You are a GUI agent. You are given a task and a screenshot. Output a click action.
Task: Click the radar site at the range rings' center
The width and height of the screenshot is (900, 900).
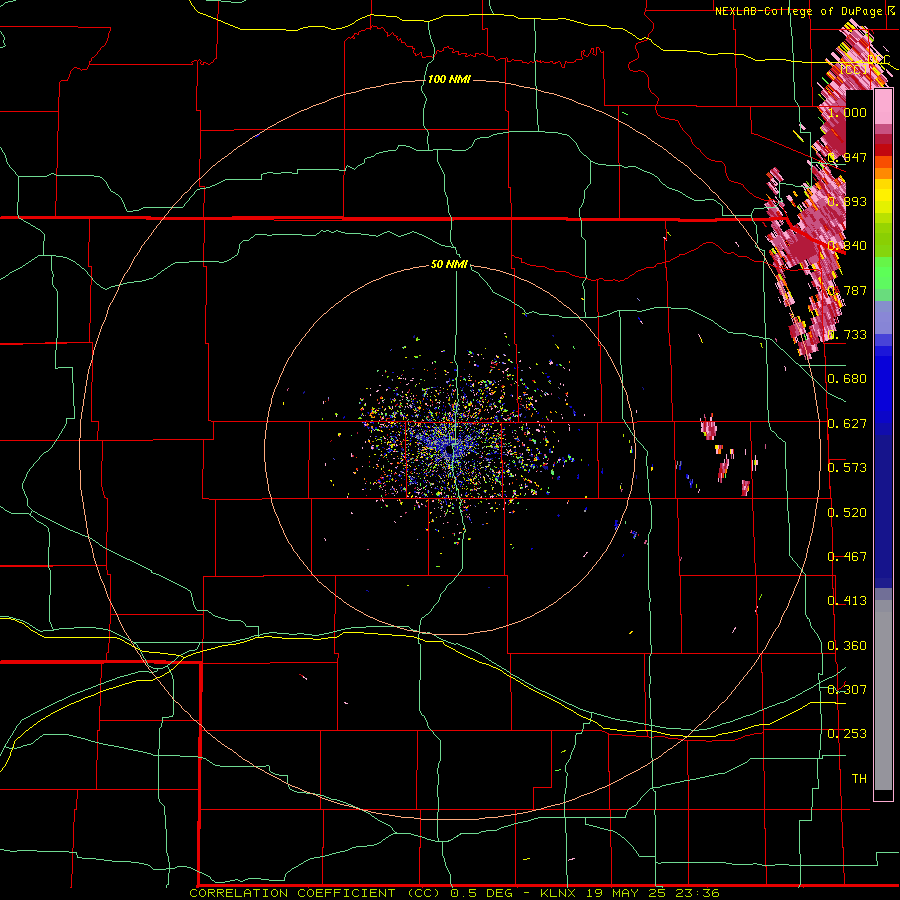point(449,451)
